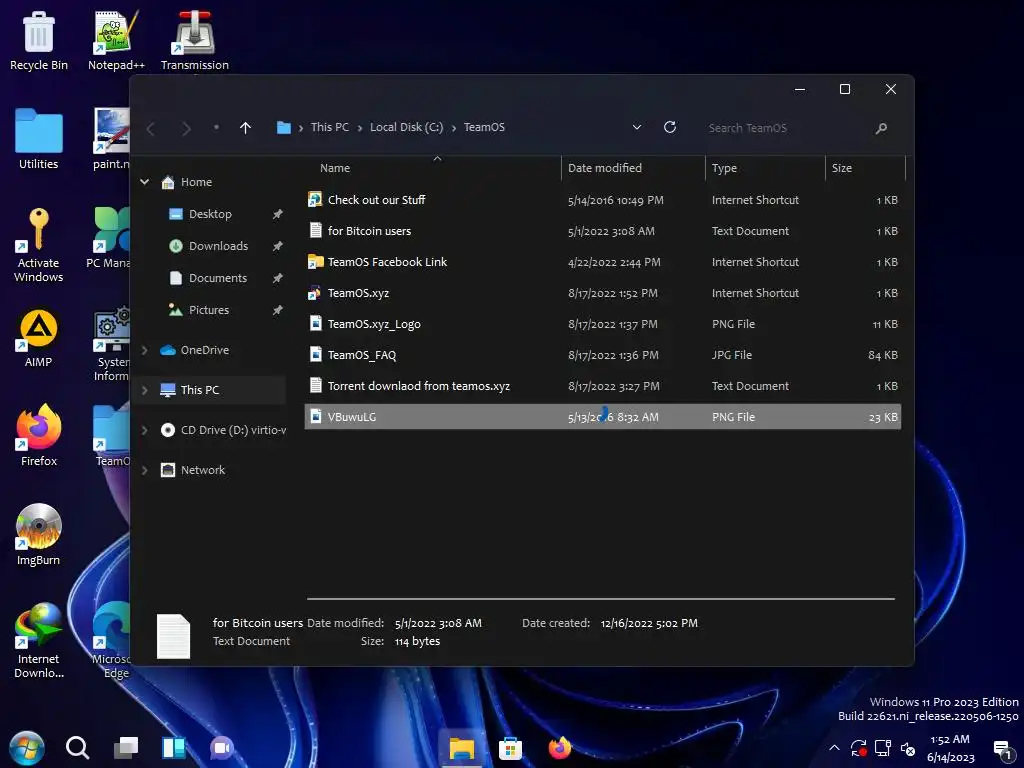Show hidden system tray icons
This screenshot has width=1024, height=768.
click(834, 748)
